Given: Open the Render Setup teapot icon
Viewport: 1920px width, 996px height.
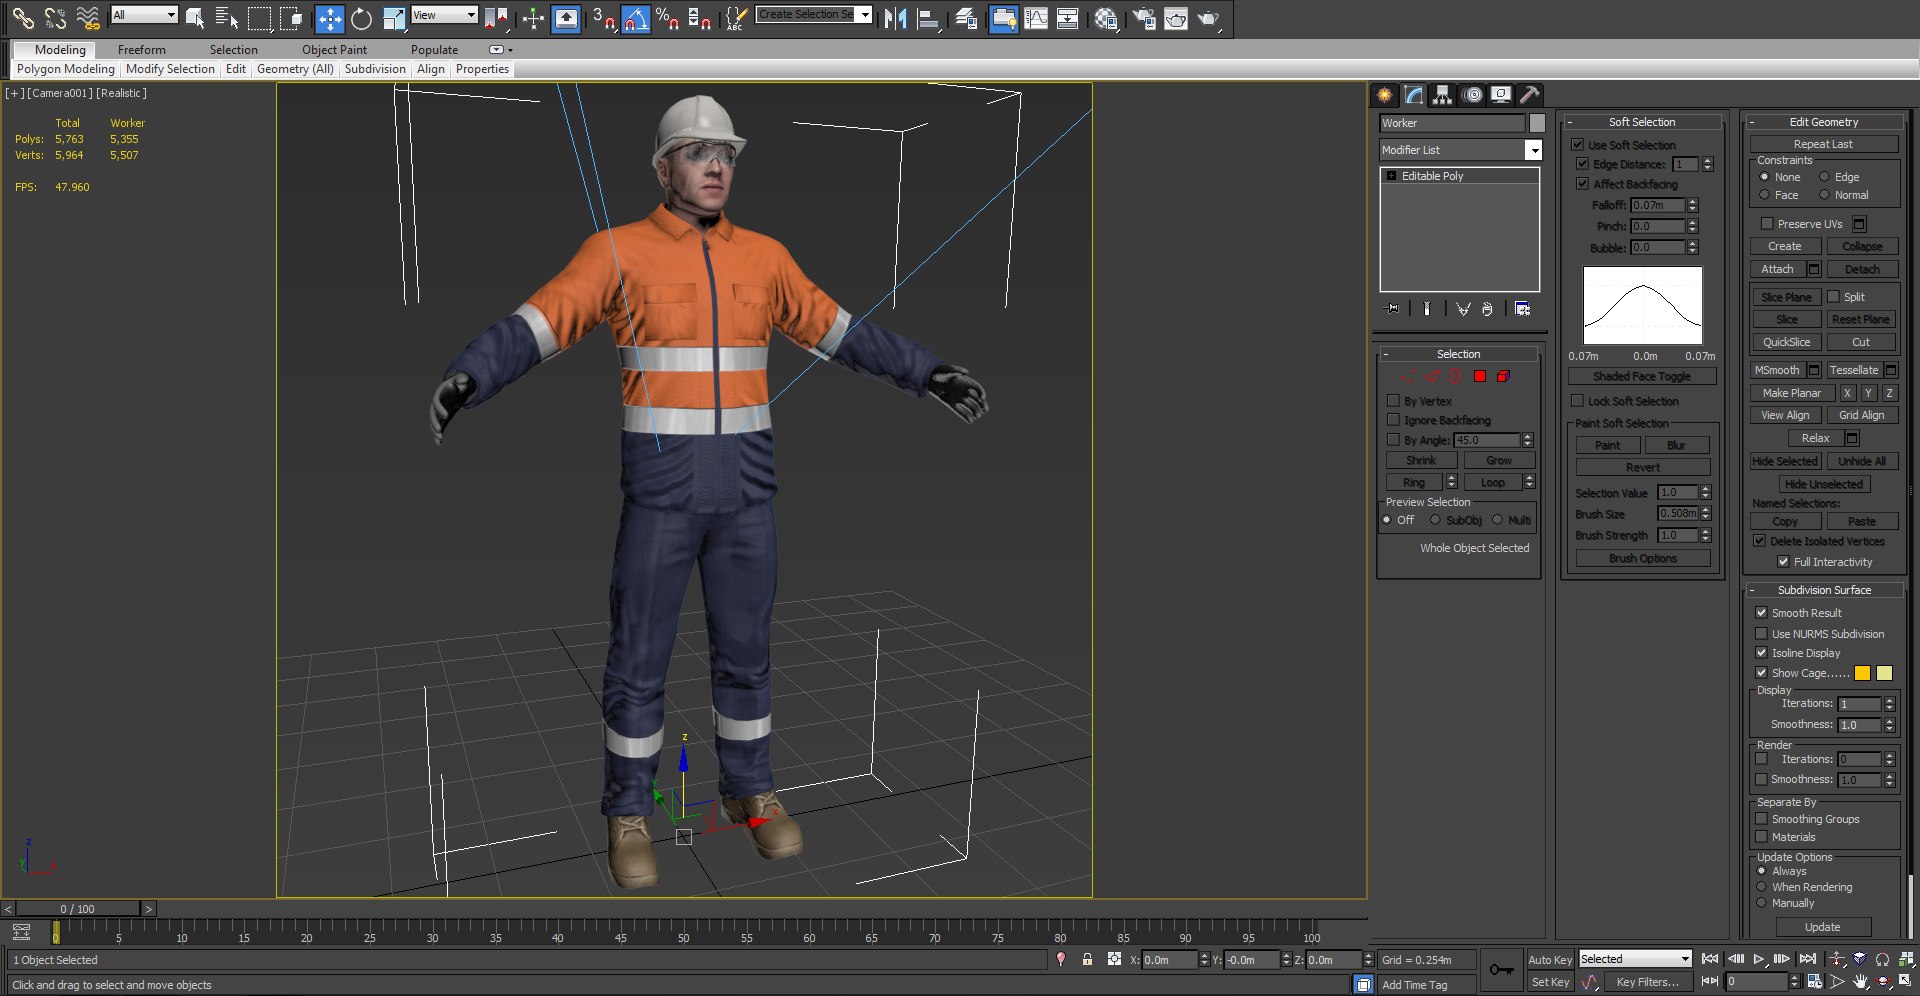Looking at the screenshot, I should pos(1144,18).
